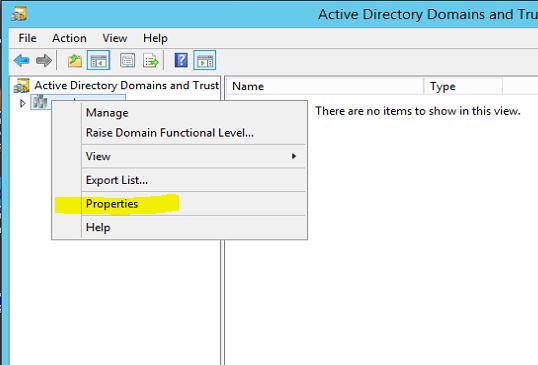Toggle the Show/Hide Console Tree icon

tap(98, 60)
